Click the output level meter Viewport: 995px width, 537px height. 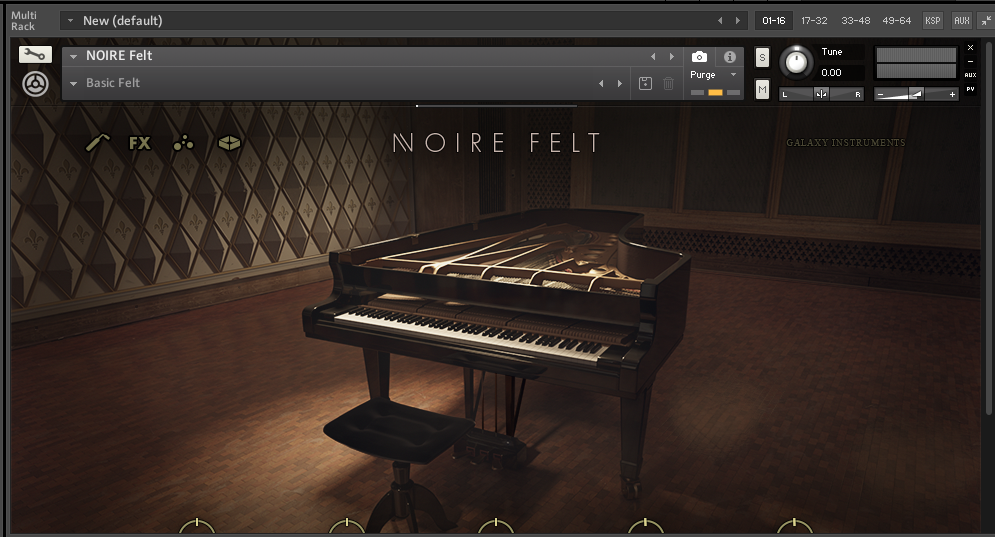(916, 63)
